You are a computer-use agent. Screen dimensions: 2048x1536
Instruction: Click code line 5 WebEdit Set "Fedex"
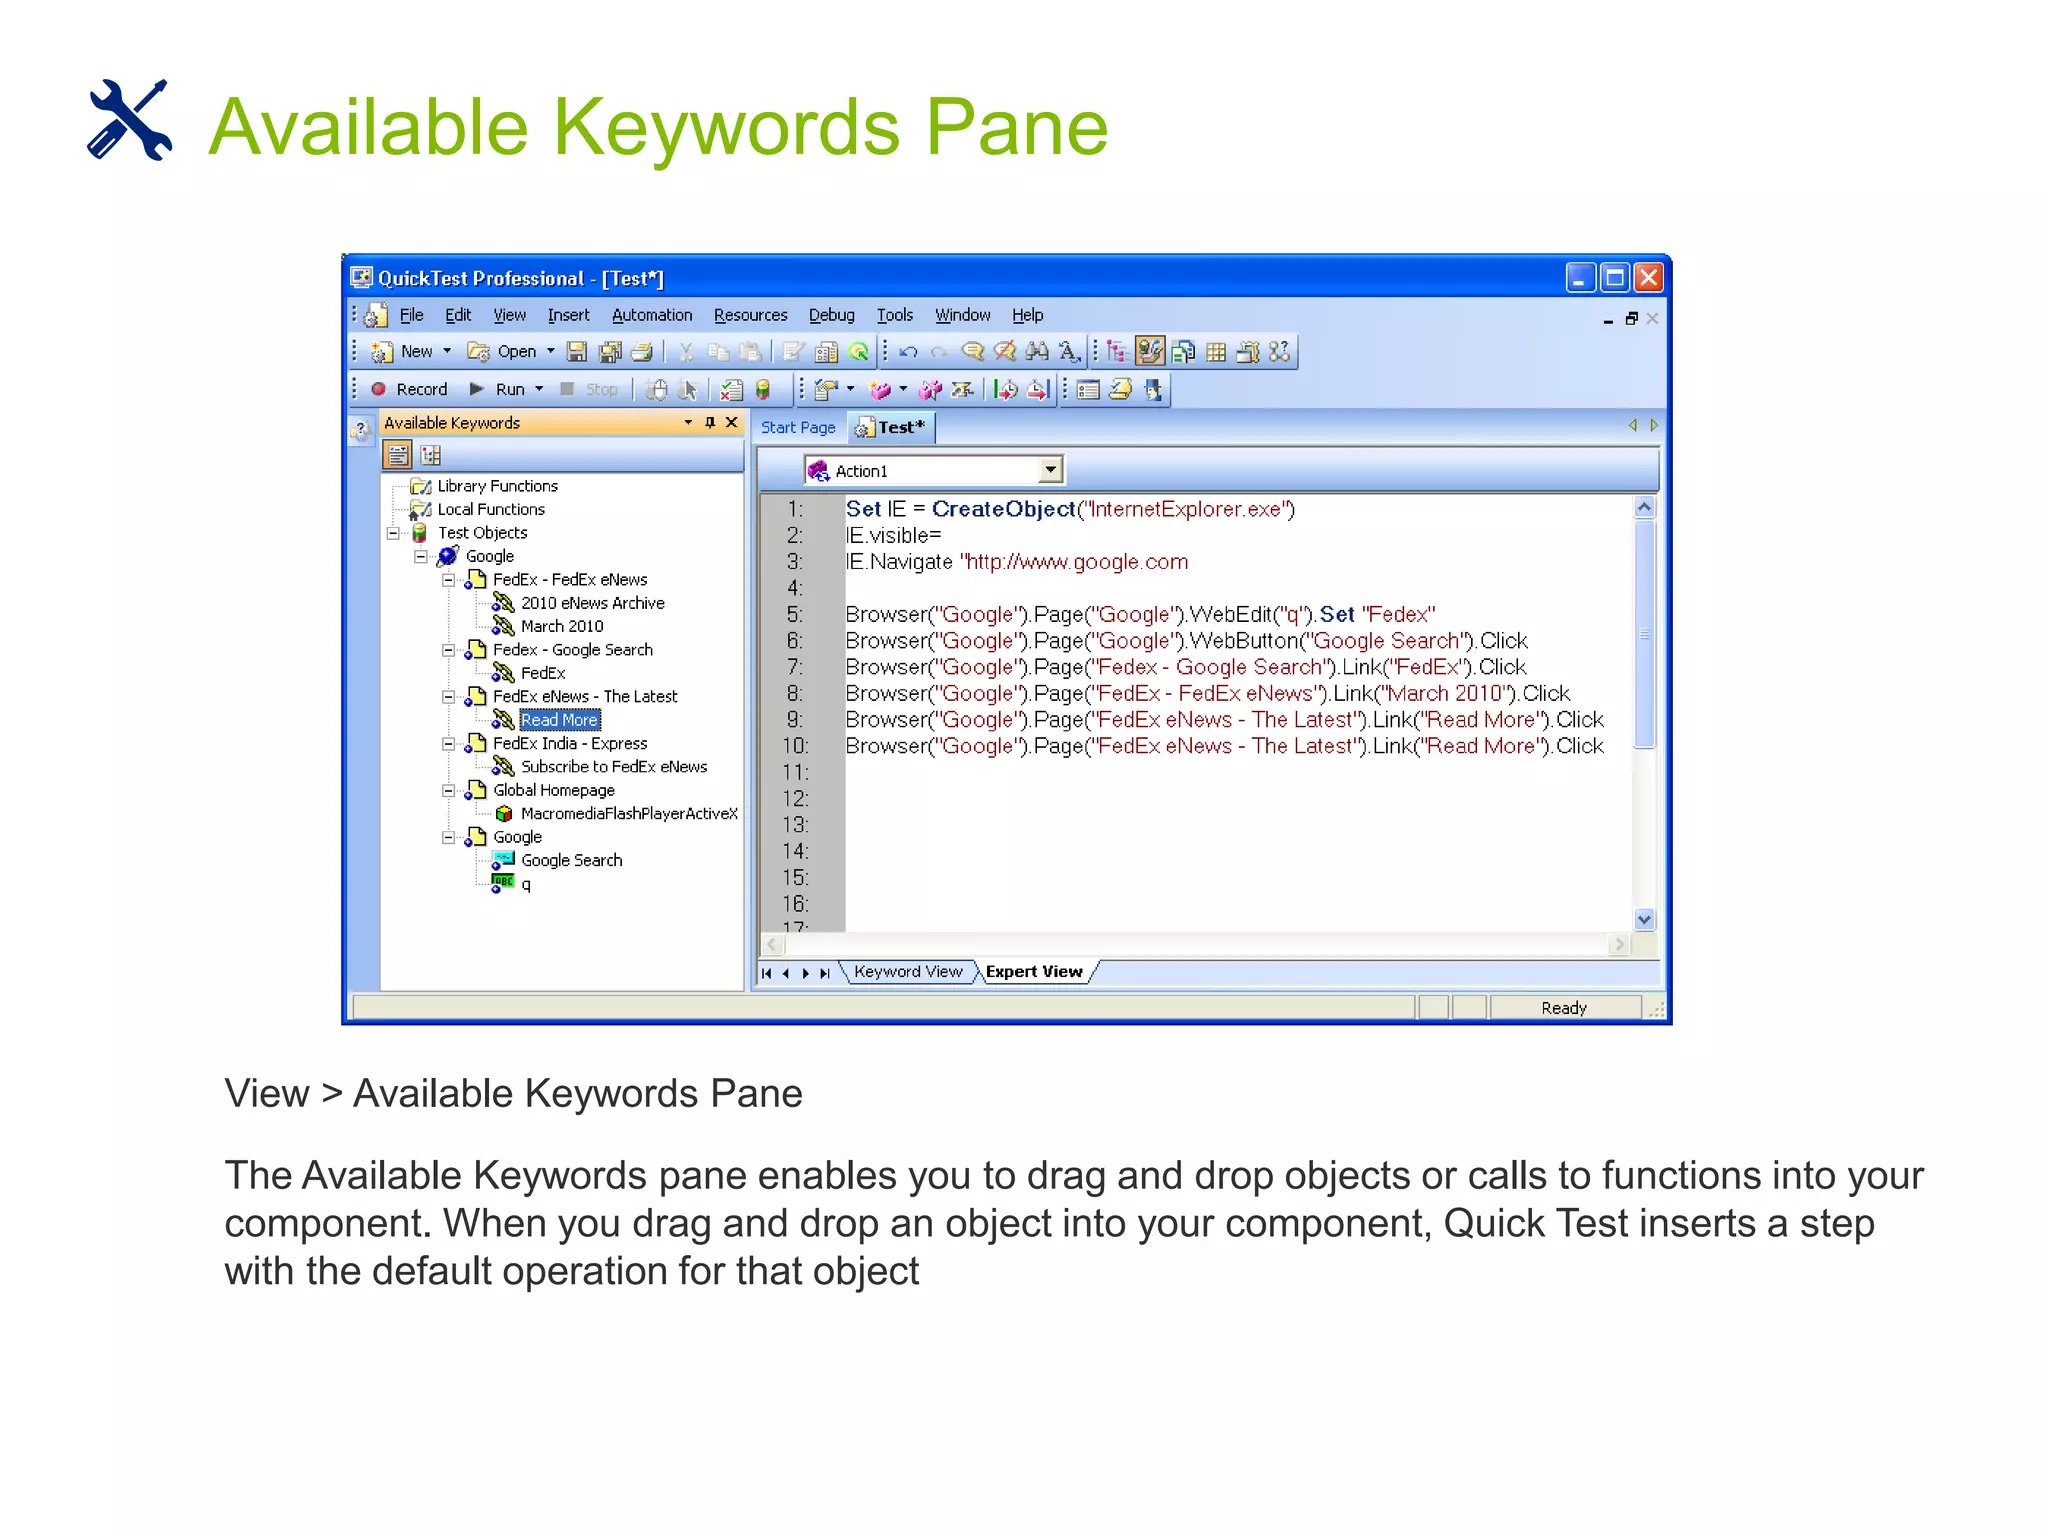click(x=1140, y=614)
